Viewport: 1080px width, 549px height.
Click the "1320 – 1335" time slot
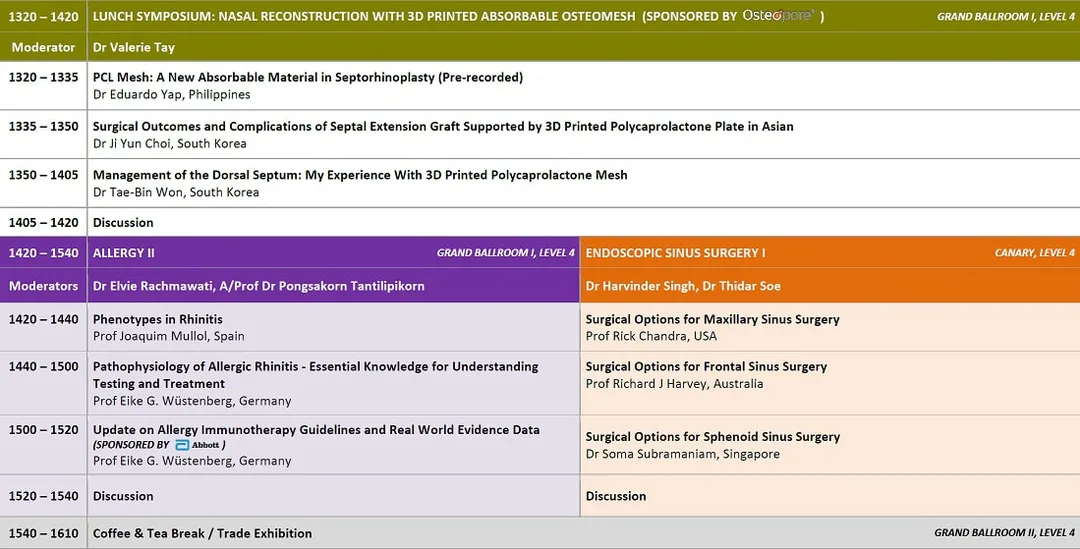pyautogui.click(x=43, y=77)
